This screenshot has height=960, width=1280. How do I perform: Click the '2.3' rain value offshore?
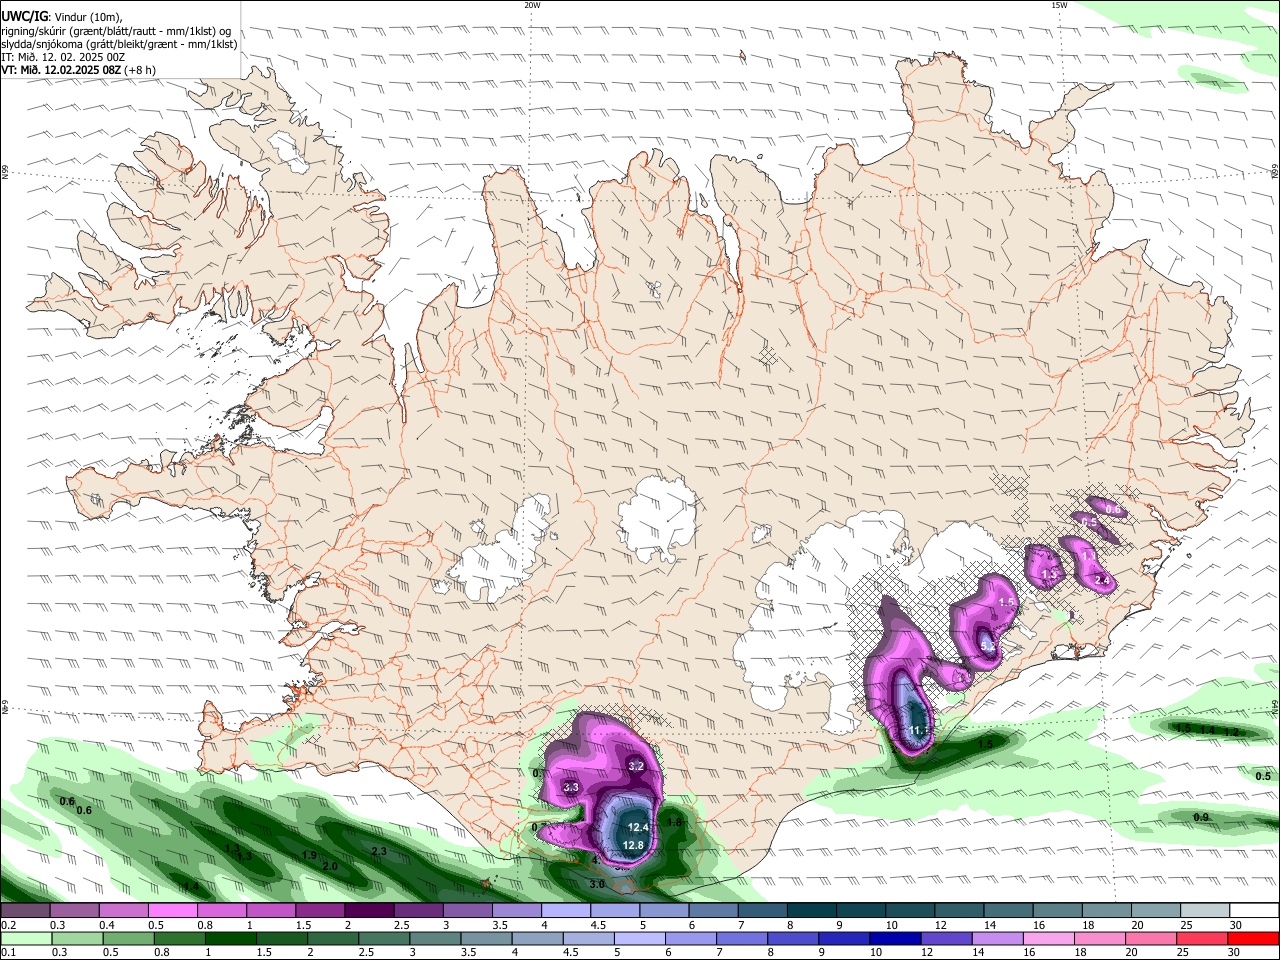(379, 851)
